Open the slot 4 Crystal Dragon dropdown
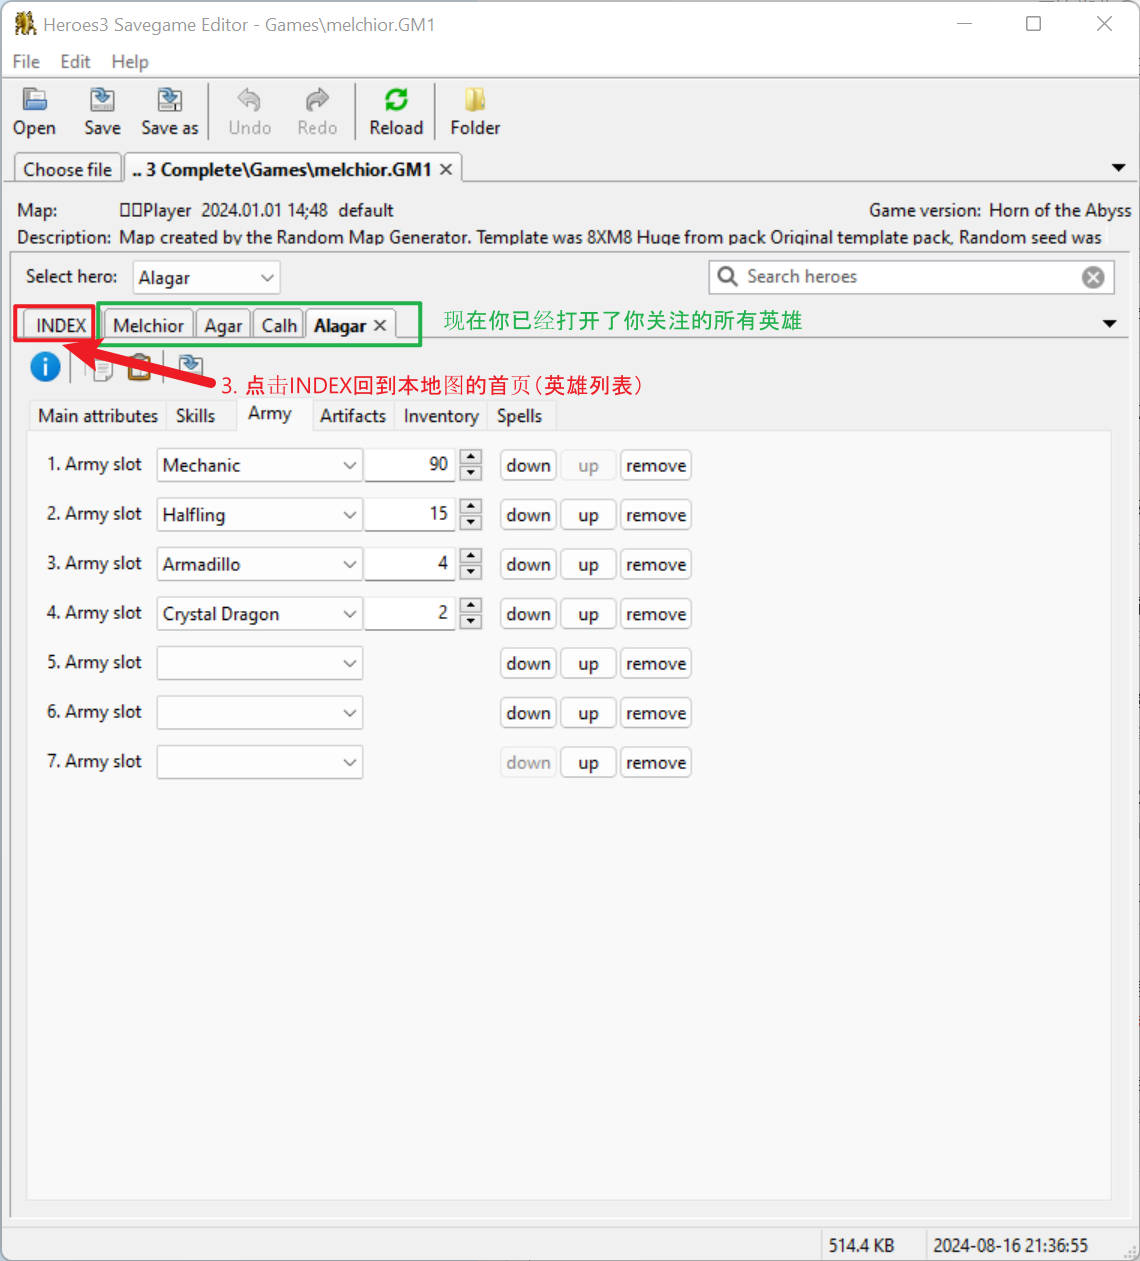 tap(260, 614)
